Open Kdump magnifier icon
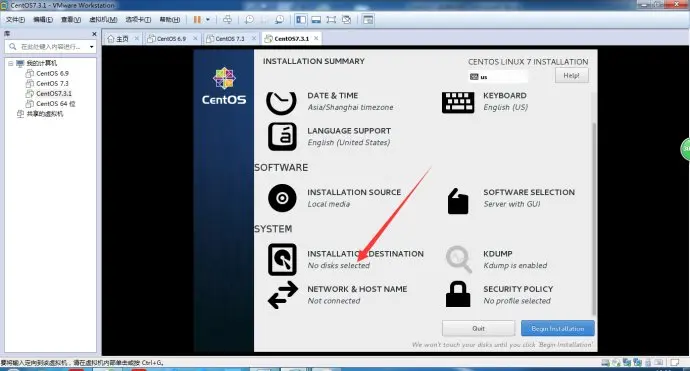Viewport: 690px width, 371px height. [x=458, y=259]
